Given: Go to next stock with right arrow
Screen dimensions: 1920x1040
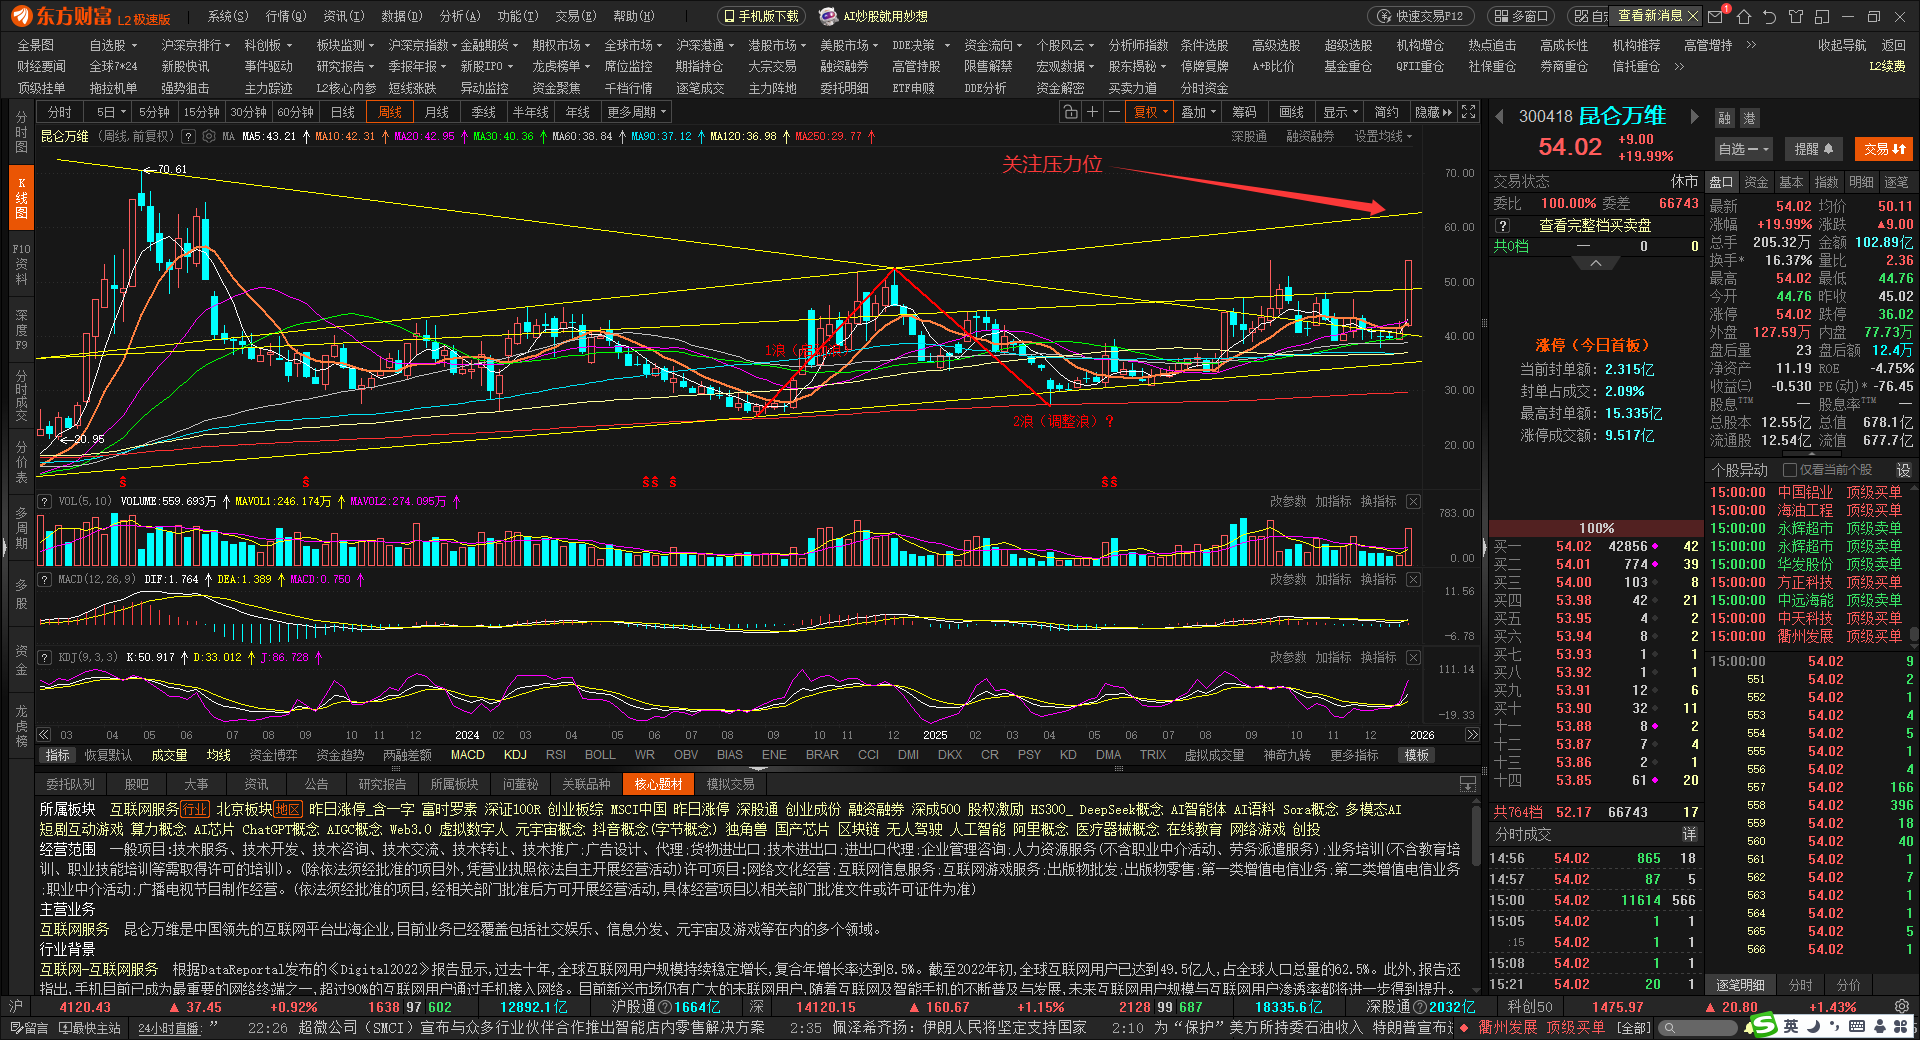Looking at the screenshot, I should (1694, 117).
